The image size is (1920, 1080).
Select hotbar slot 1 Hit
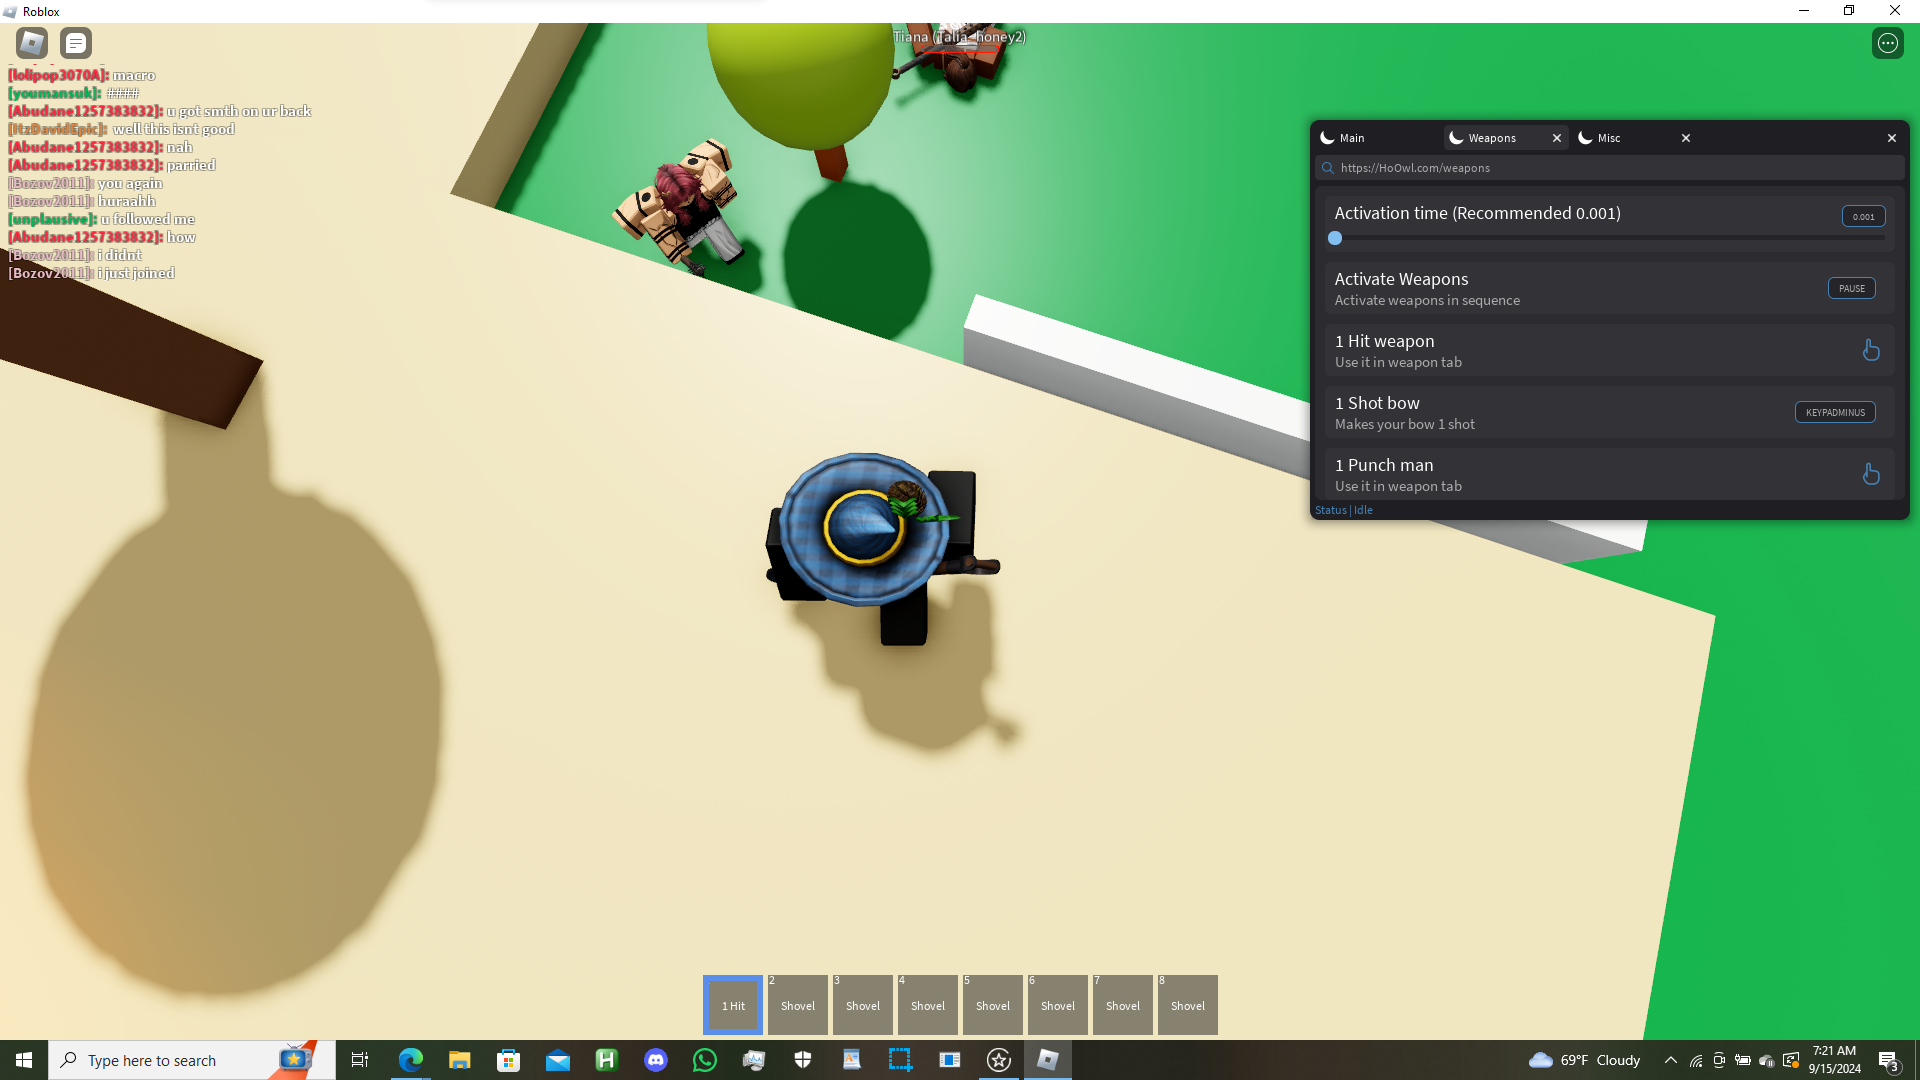click(x=733, y=1005)
